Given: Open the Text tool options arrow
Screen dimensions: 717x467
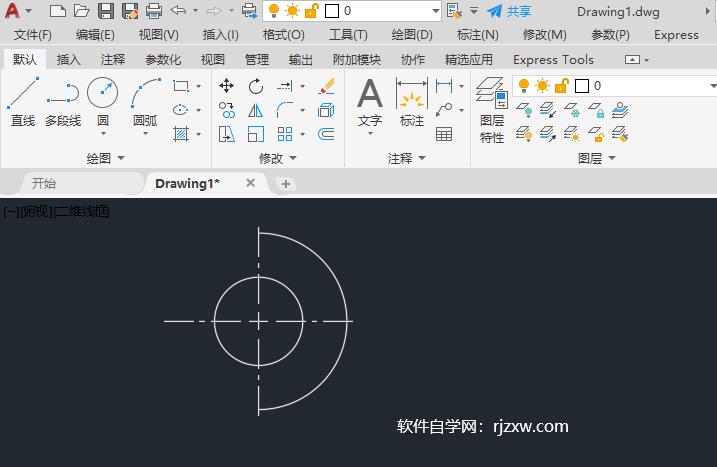Looking at the screenshot, I should pyautogui.click(x=370, y=134).
